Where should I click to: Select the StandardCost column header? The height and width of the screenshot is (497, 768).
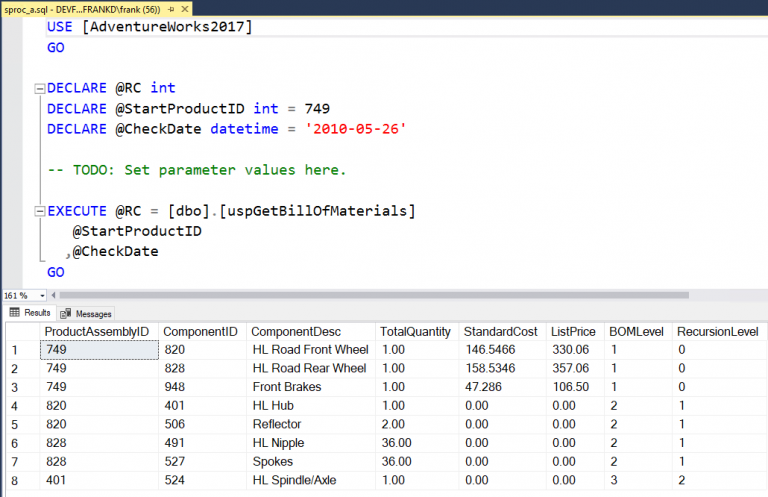click(x=500, y=331)
